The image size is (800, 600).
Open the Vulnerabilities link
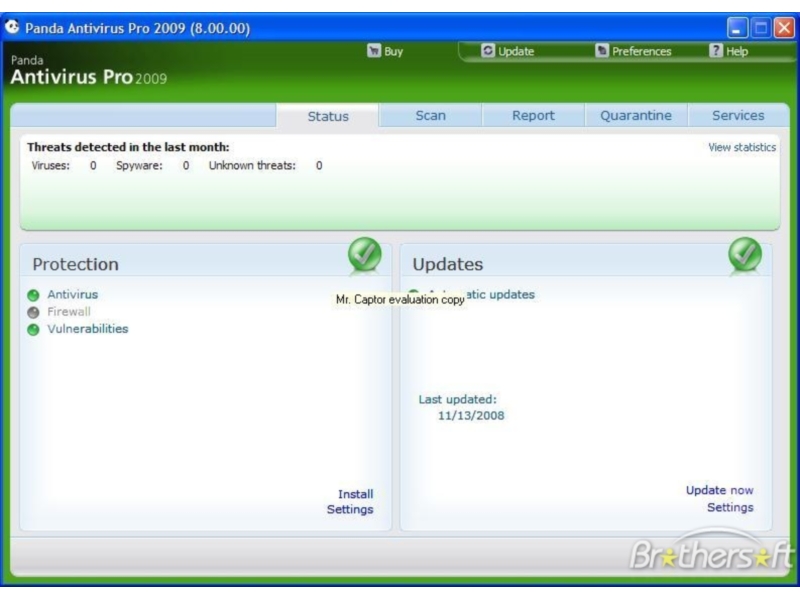point(88,329)
